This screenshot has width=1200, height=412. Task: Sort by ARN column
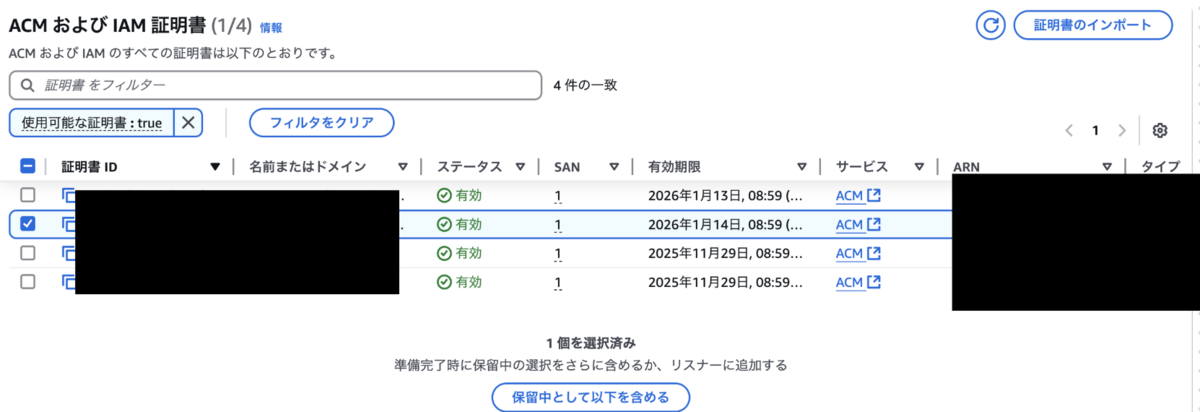click(1107, 167)
